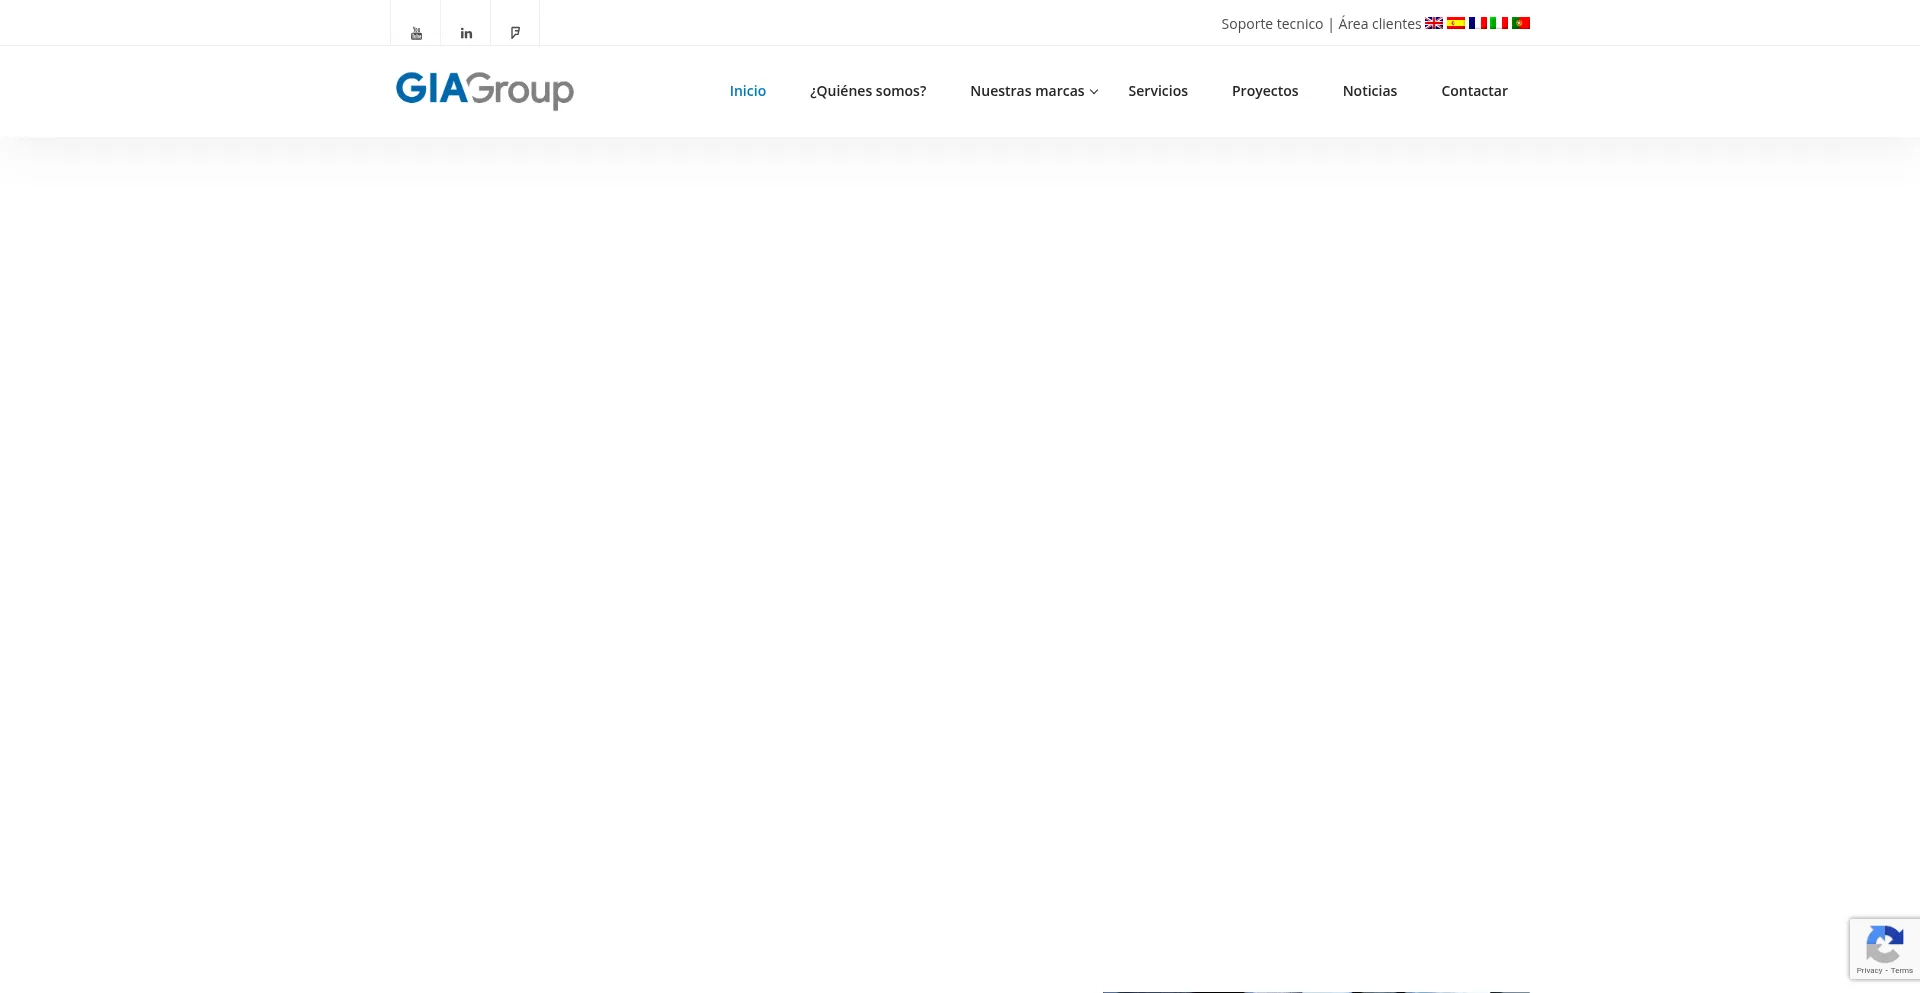Navigate to Proyectos

click(1264, 91)
